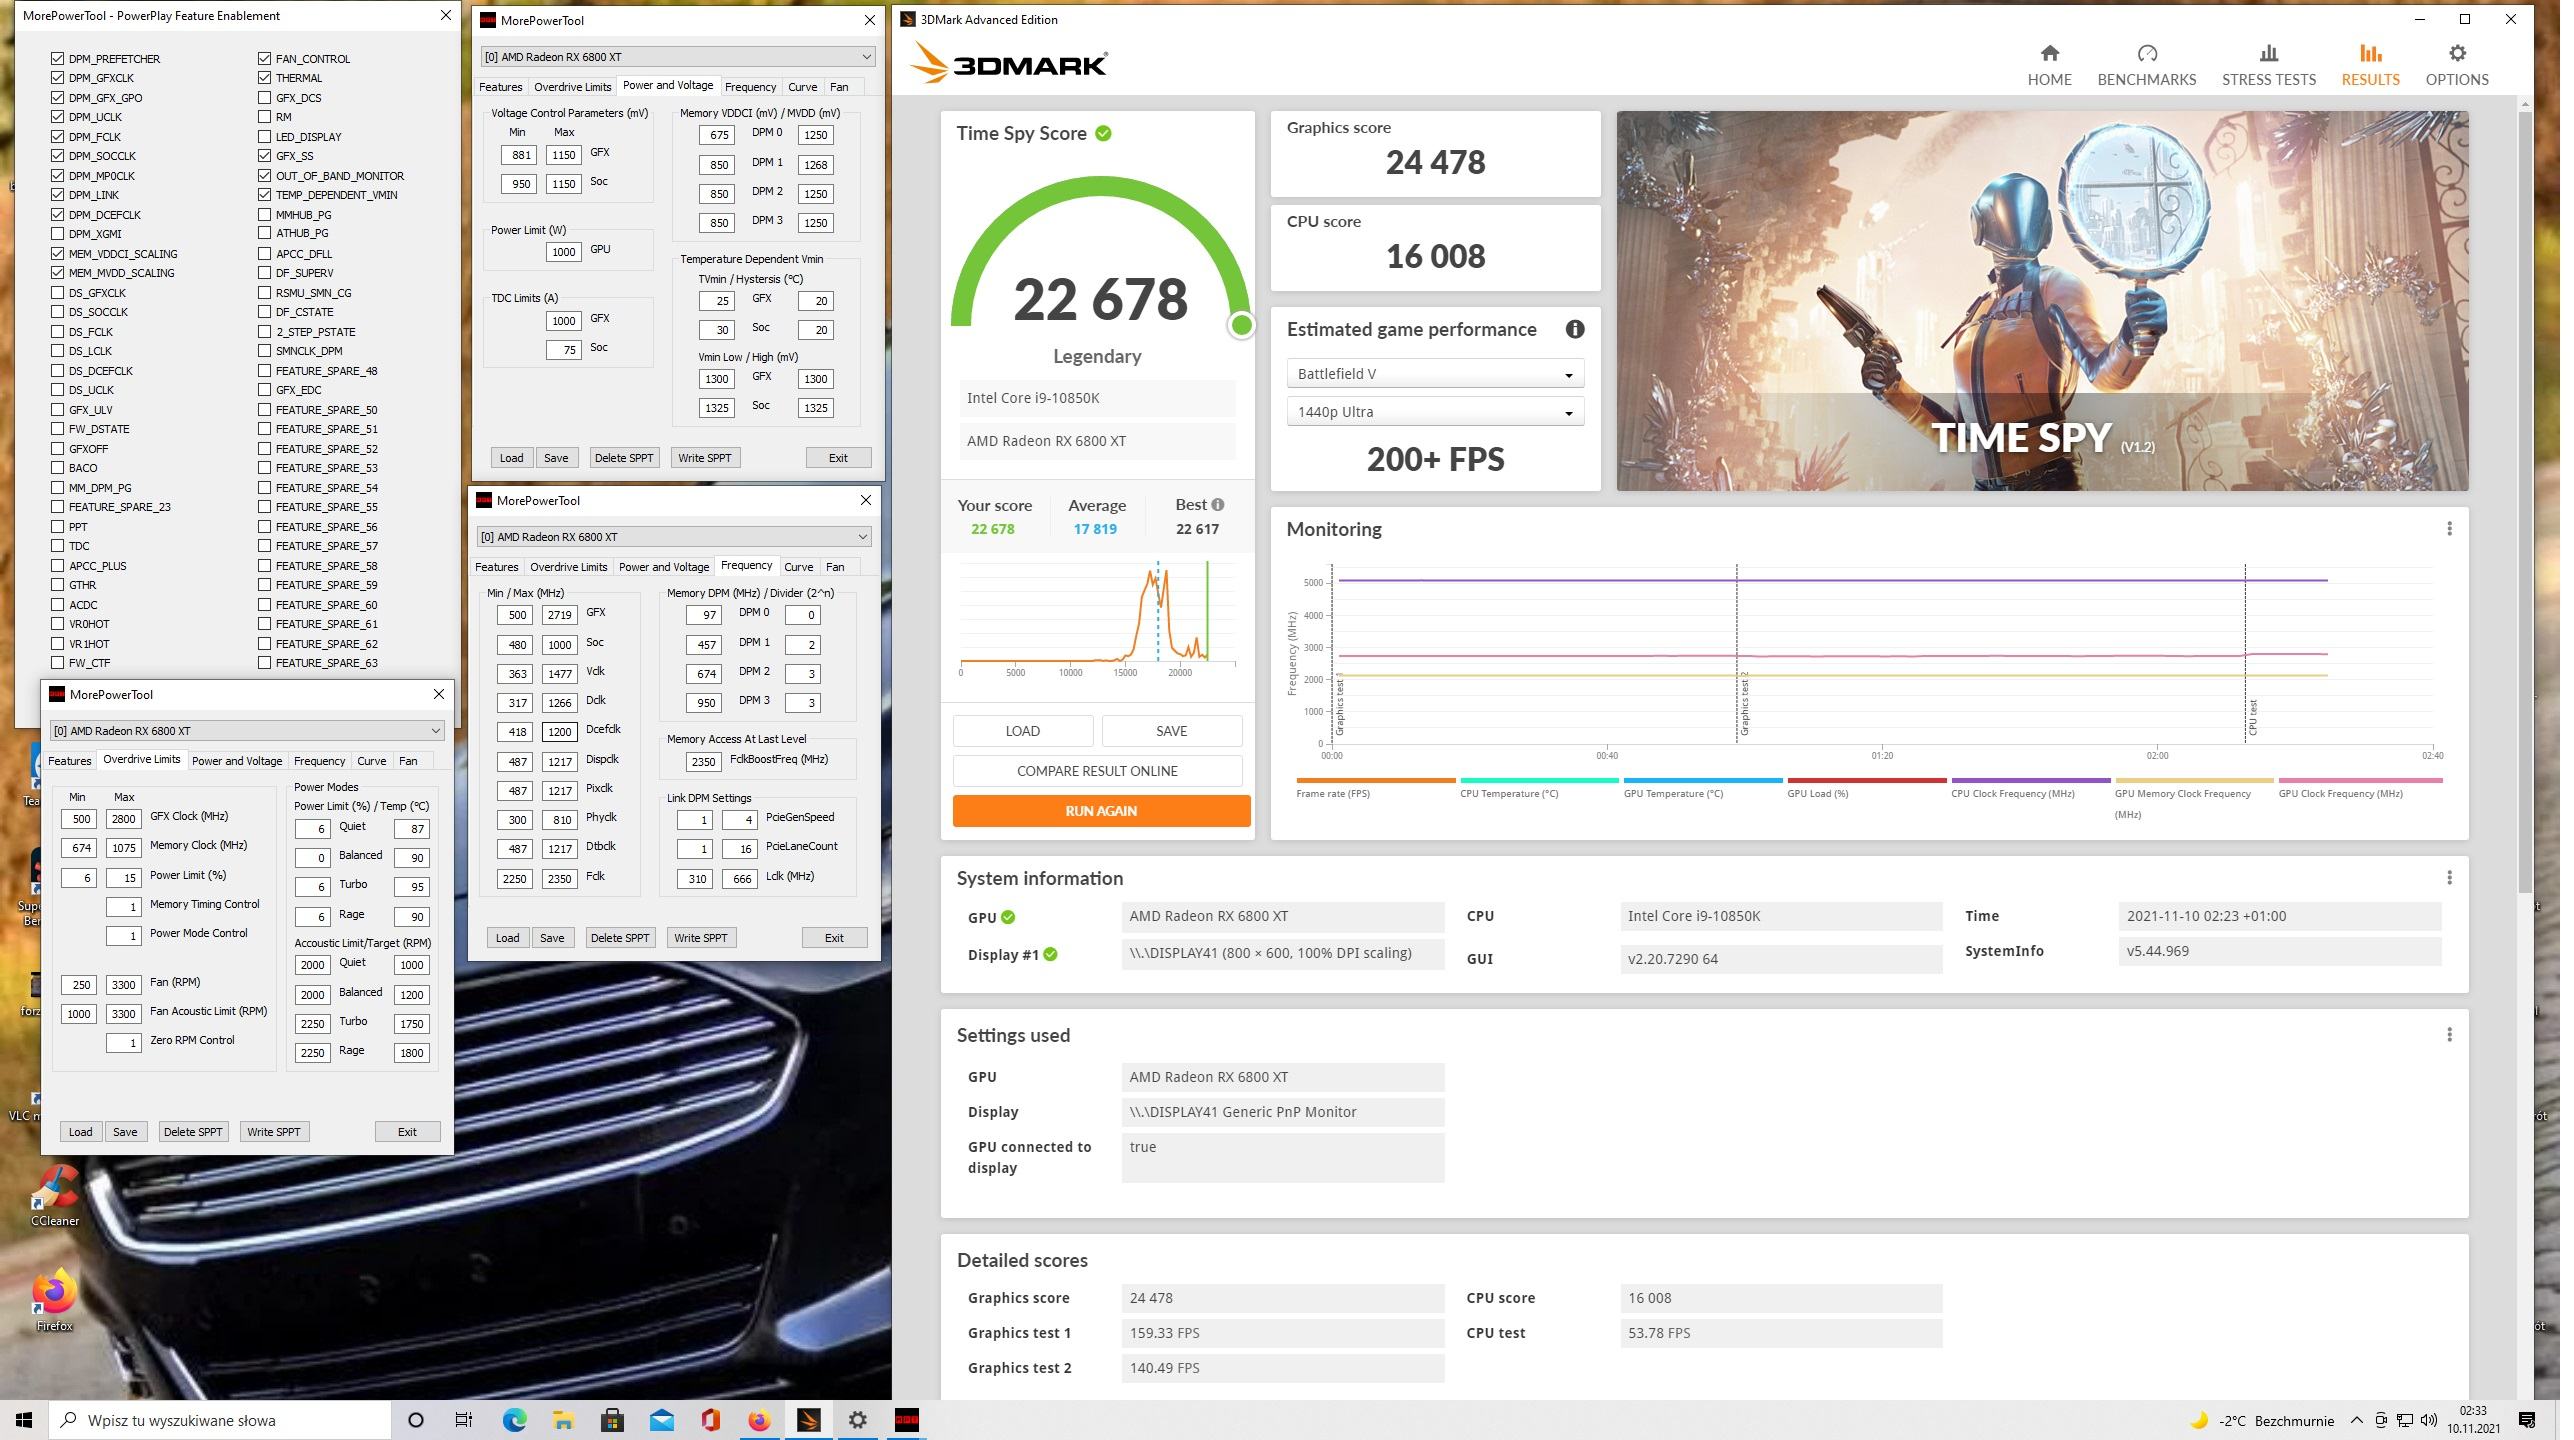Click the Windows Start button

click(x=24, y=1421)
